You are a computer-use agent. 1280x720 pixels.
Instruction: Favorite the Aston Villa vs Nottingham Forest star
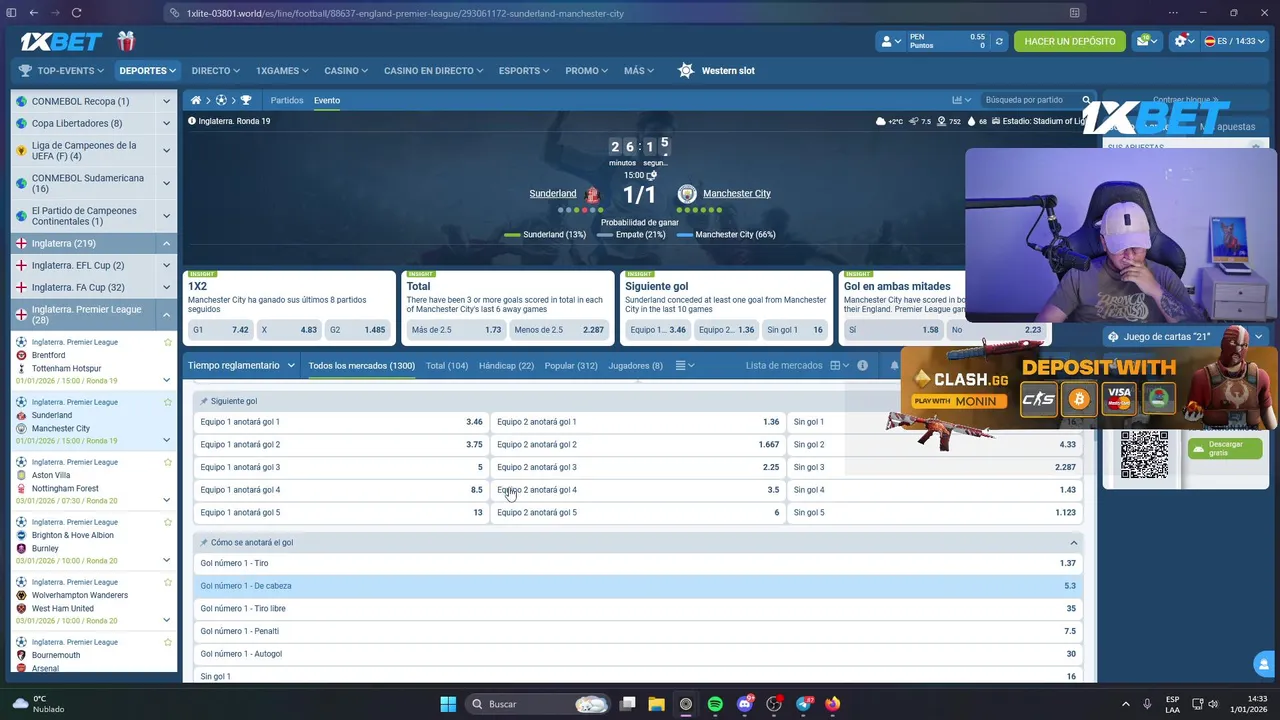click(168, 462)
